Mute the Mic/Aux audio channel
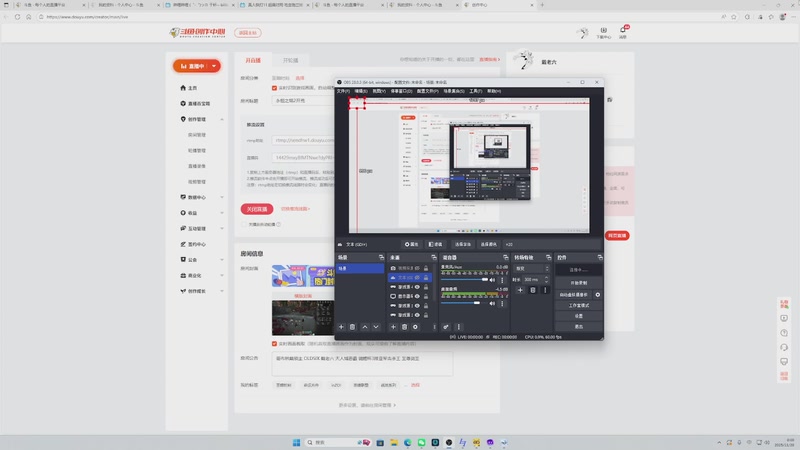This screenshot has height=450, width=800. click(x=492, y=280)
